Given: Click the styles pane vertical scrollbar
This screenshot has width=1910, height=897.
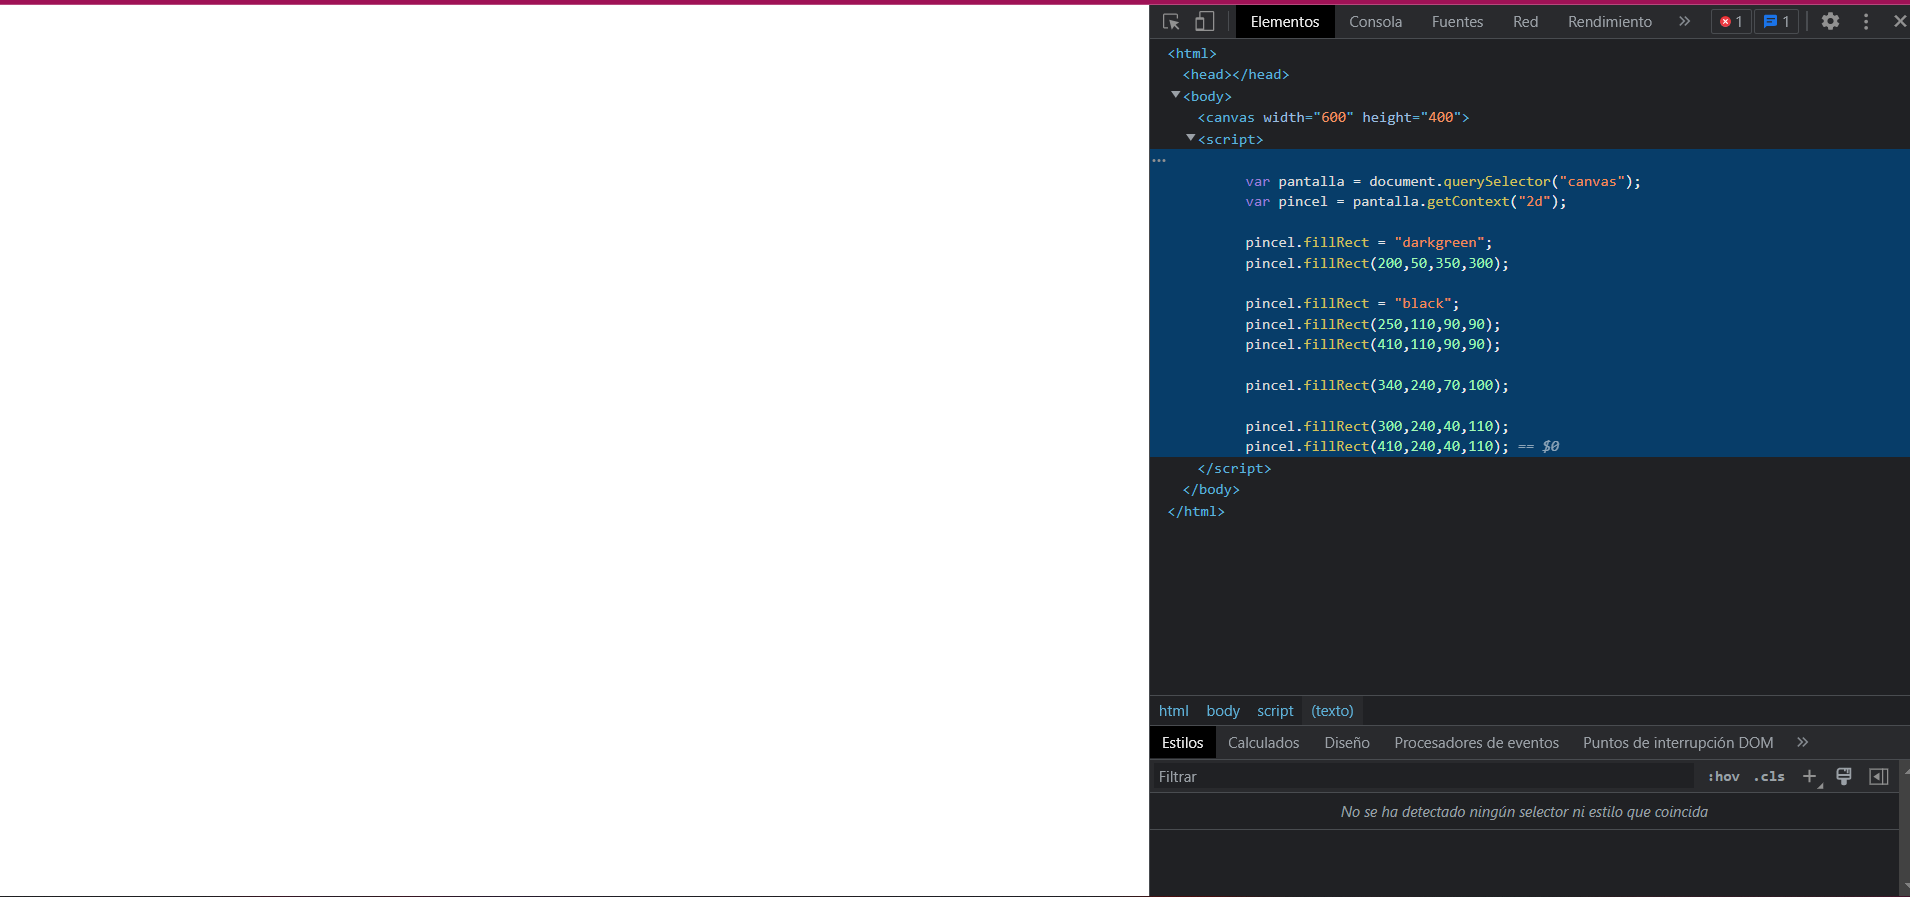Looking at the screenshot, I should click(1904, 828).
